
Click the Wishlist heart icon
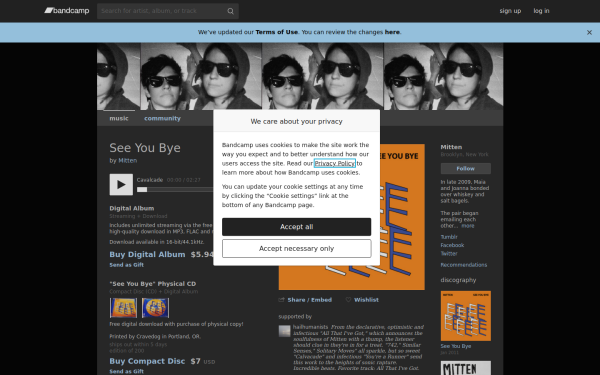click(348, 300)
